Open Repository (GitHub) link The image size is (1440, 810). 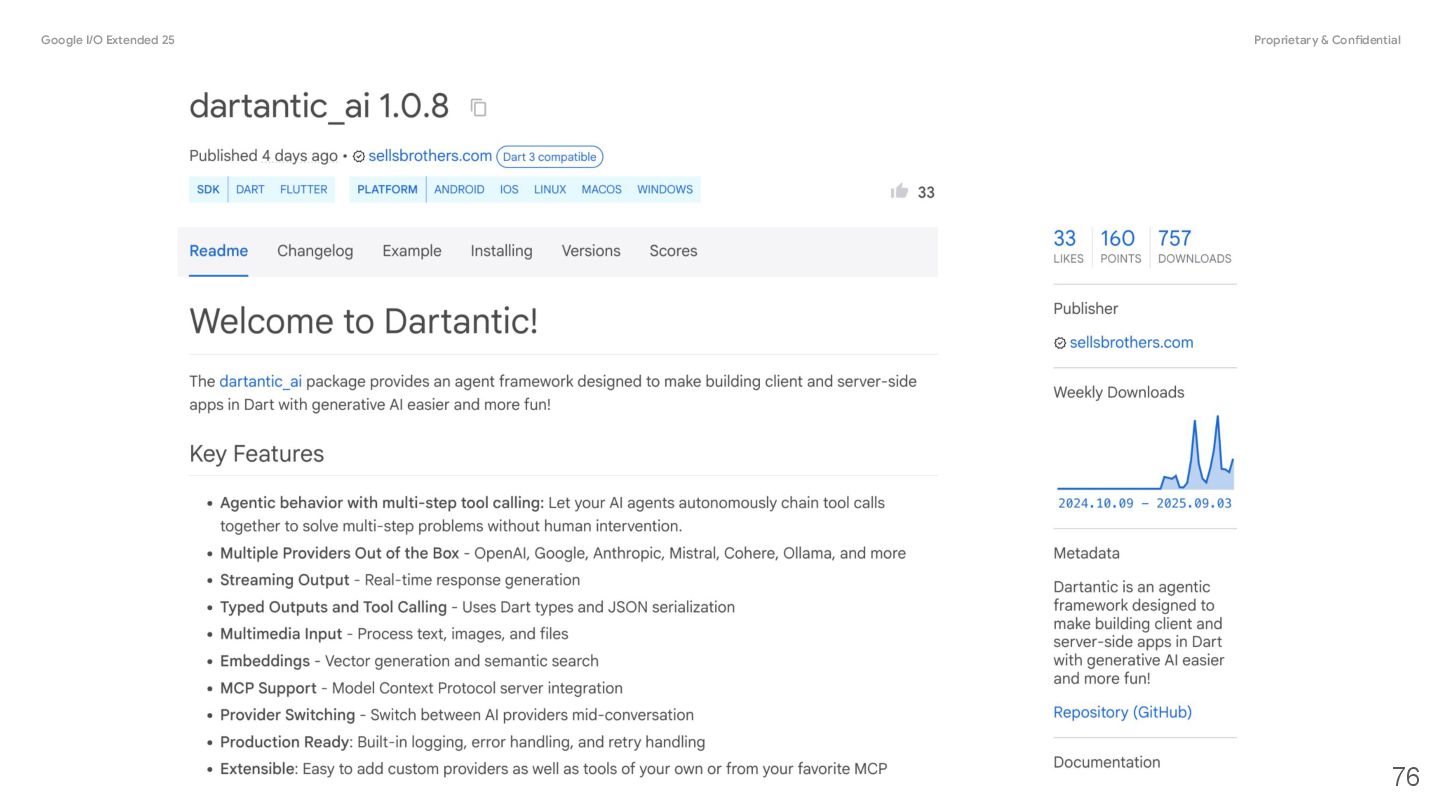click(1122, 712)
